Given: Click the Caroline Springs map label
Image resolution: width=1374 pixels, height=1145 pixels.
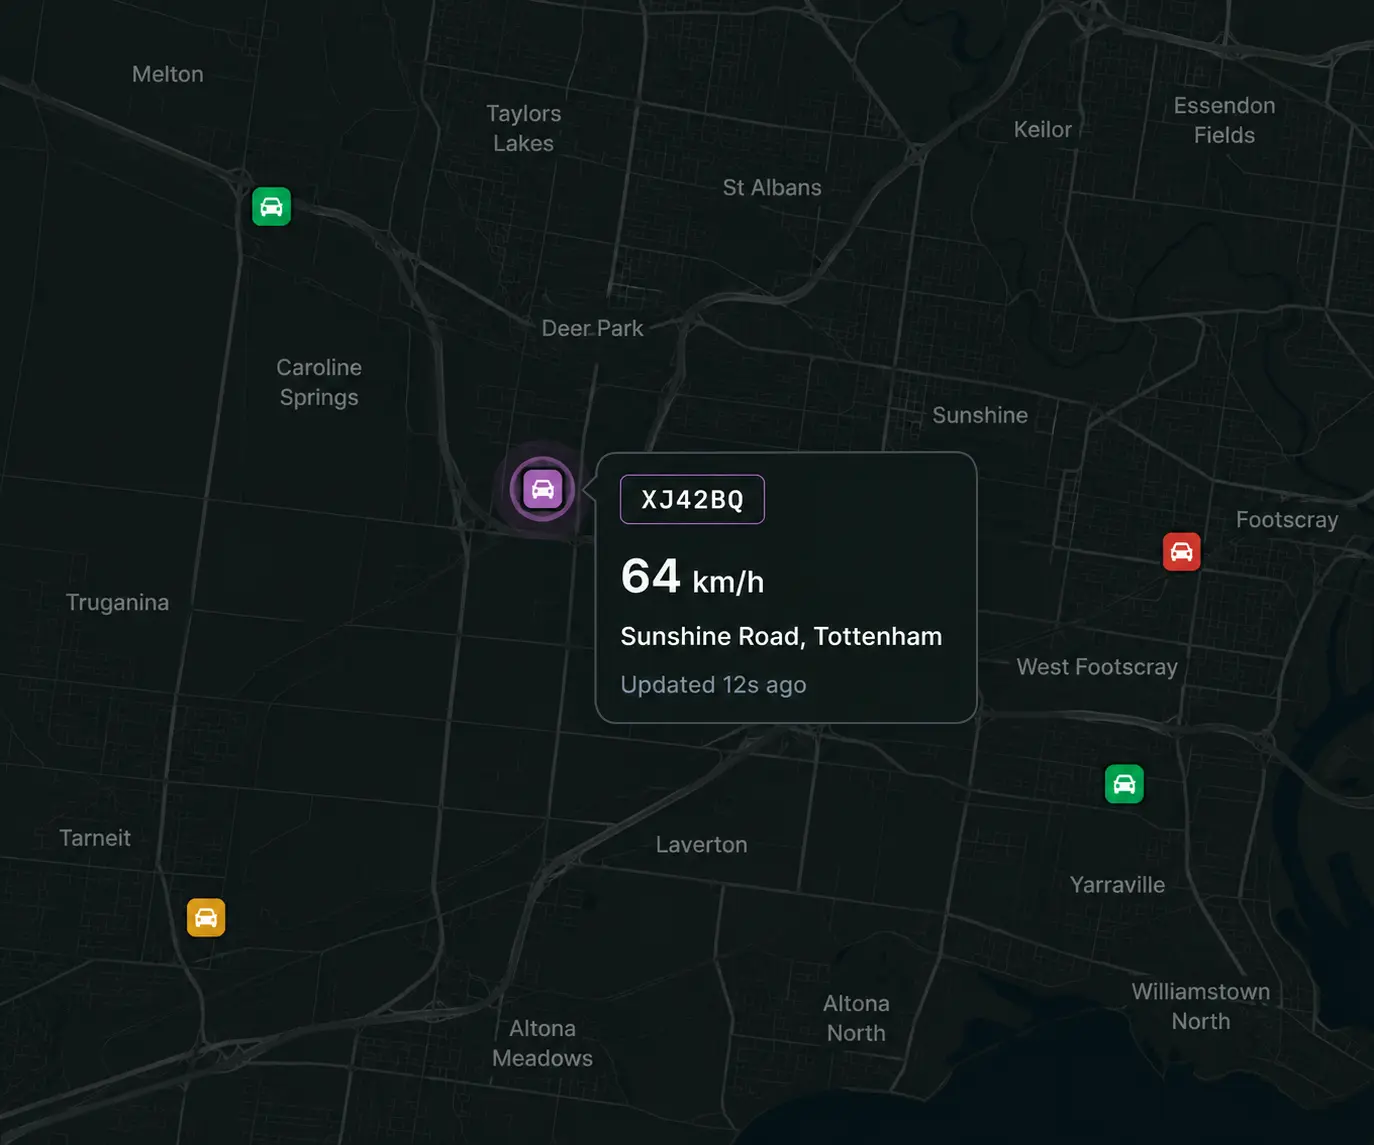Looking at the screenshot, I should tap(319, 382).
